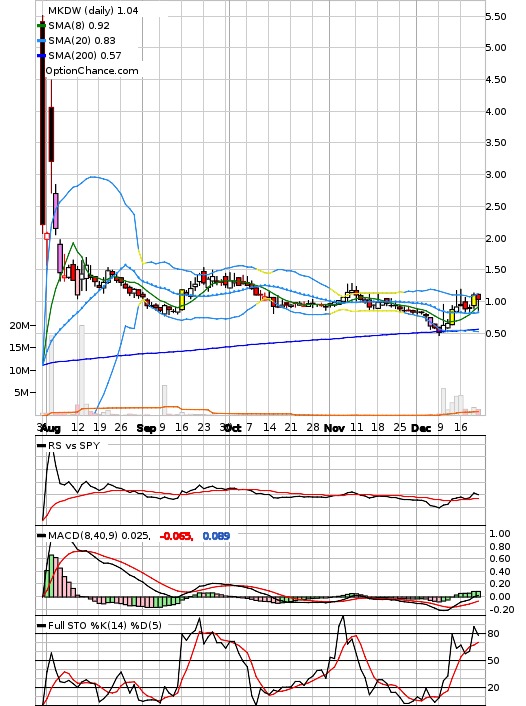This screenshot has height=706, width=526.
Task: Click the 0.80 label on MACD axis
Action: point(500,547)
